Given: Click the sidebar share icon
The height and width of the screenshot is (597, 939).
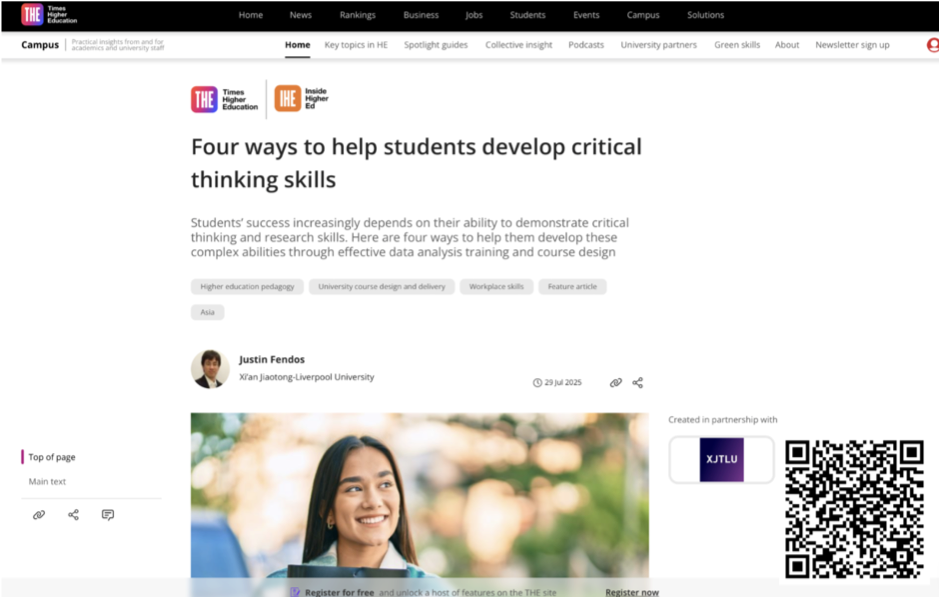Looking at the screenshot, I should coord(74,515).
